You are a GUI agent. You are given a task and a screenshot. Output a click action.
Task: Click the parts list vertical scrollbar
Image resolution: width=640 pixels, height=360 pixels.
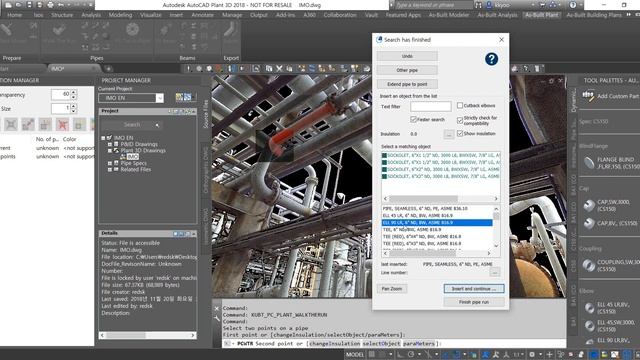(x=496, y=227)
